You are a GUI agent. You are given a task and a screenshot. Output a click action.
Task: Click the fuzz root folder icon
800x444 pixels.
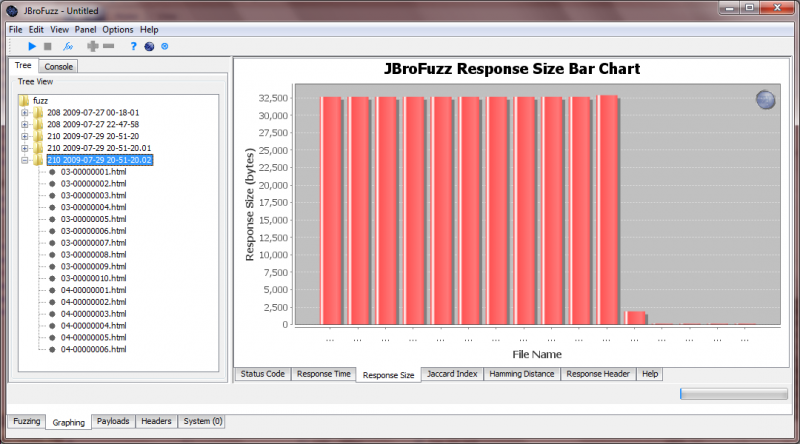click(24, 101)
